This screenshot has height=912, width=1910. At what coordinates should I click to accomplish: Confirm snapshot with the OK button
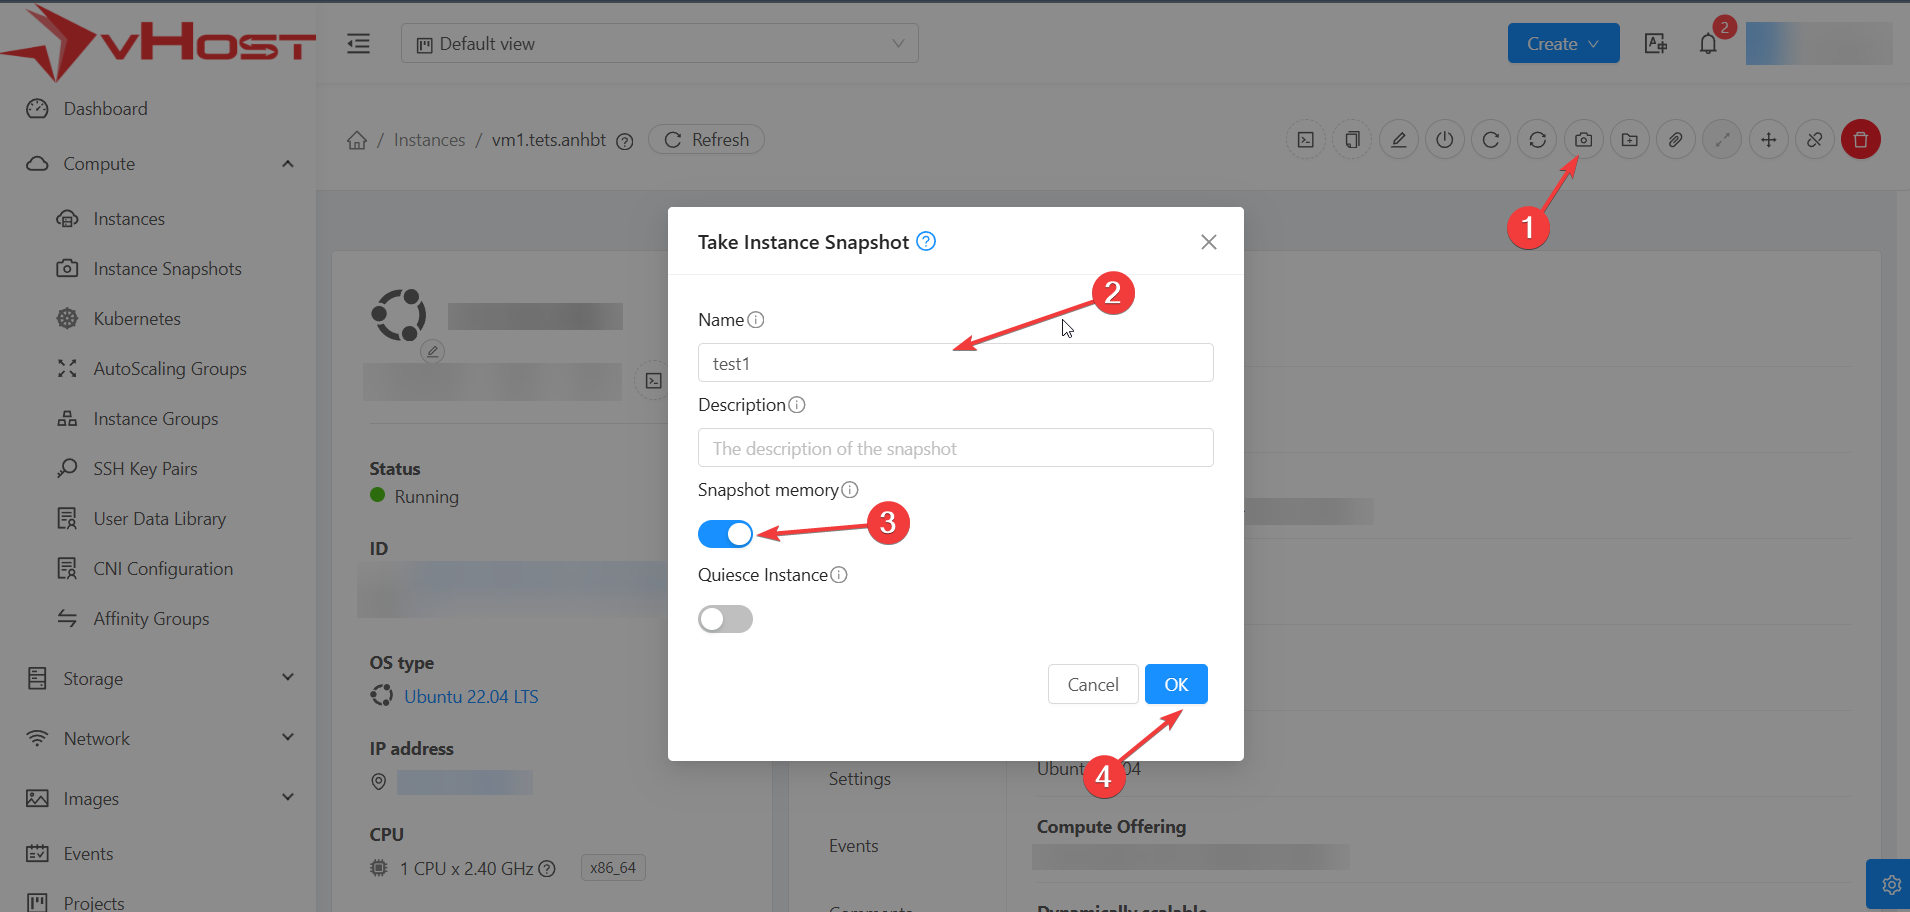(1175, 685)
